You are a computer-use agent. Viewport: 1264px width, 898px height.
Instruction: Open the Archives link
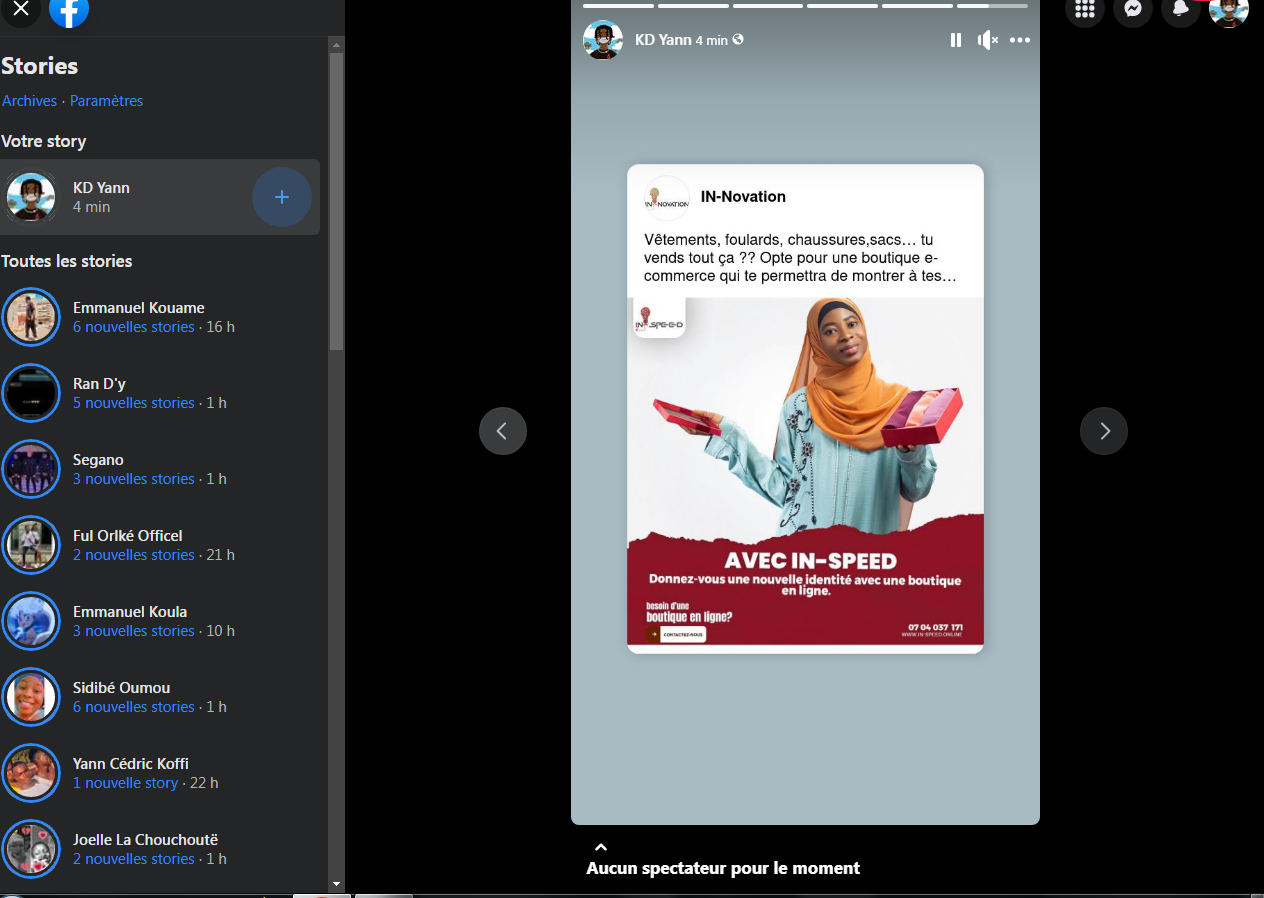click(29, 101)
